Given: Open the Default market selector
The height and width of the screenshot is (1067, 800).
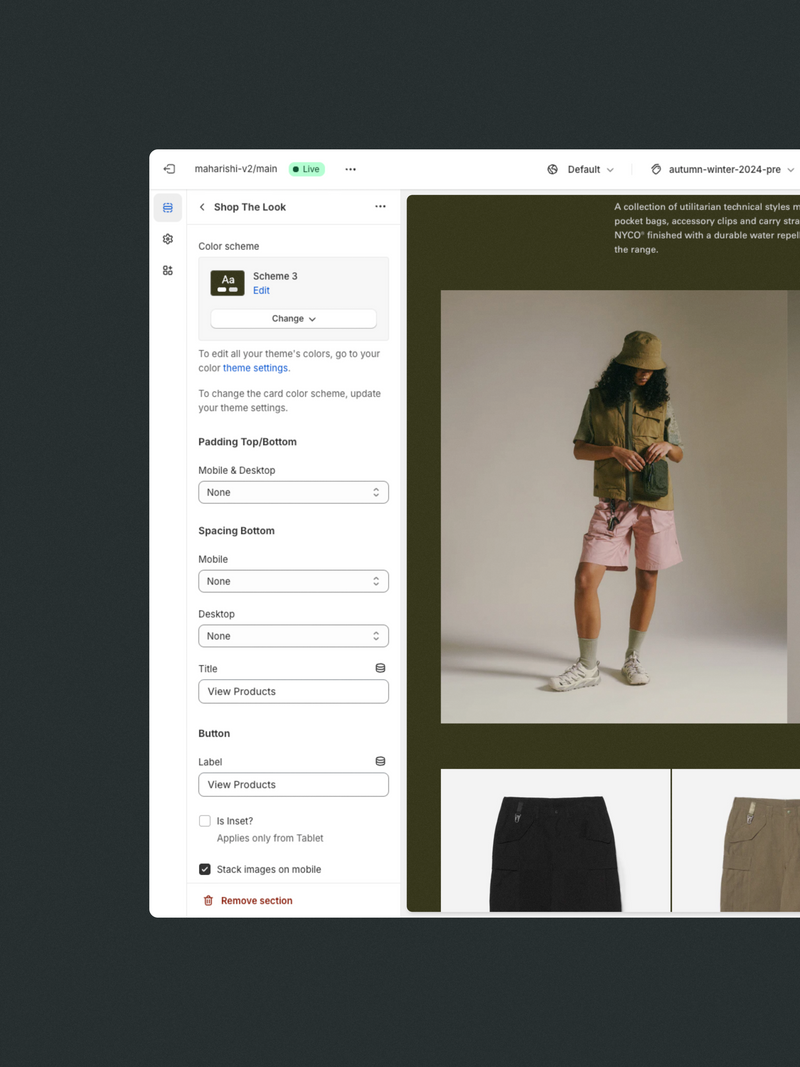Looking at the screenshot, I should pyautogui.click(x=581, y=170).
